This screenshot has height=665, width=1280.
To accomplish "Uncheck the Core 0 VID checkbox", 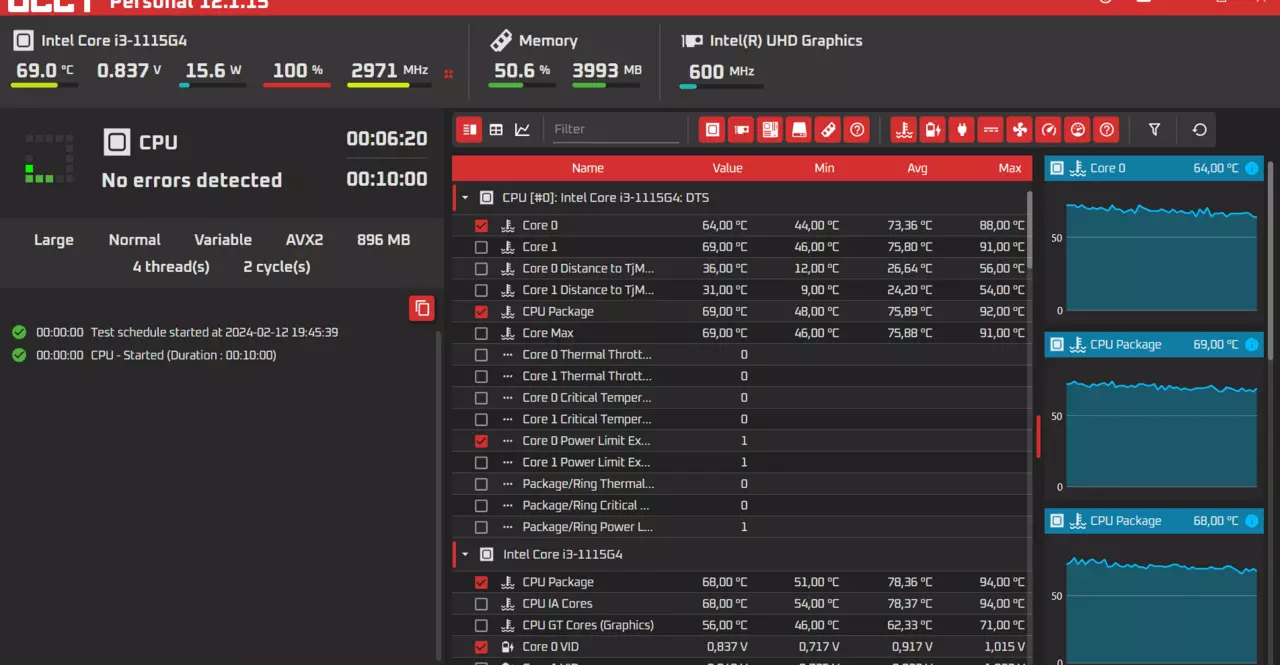I will tap(481, 647).
